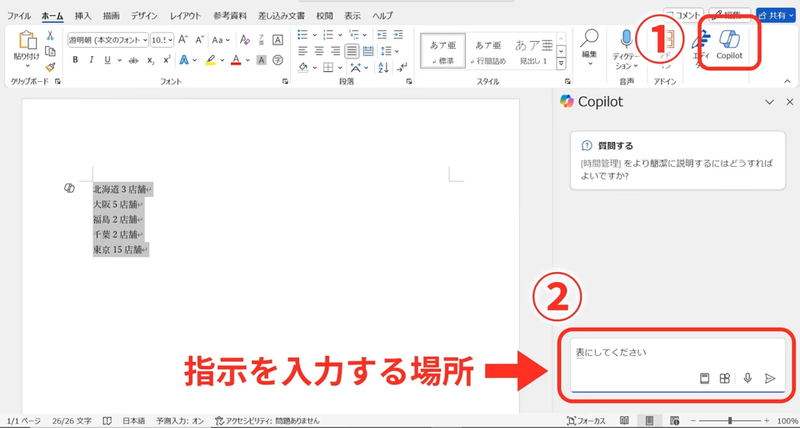Open Copilot from the ribbon

(729, 45)
